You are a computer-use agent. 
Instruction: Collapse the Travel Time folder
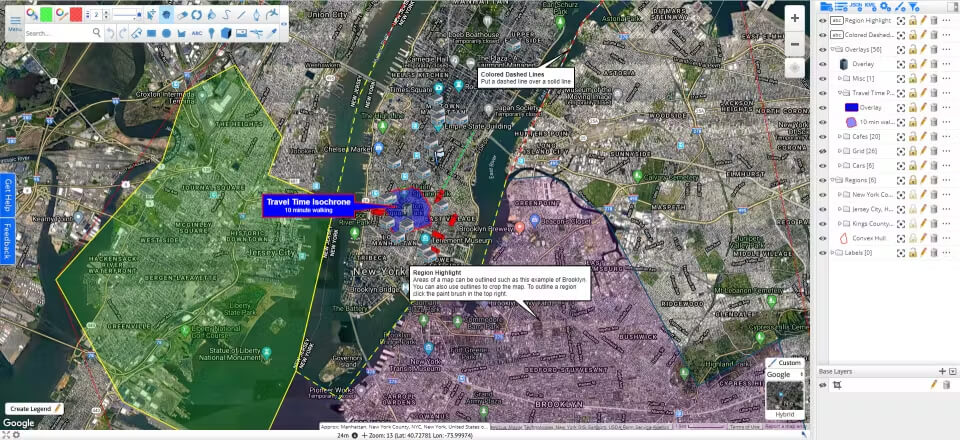pyautogui.click(x=839, y=93)
